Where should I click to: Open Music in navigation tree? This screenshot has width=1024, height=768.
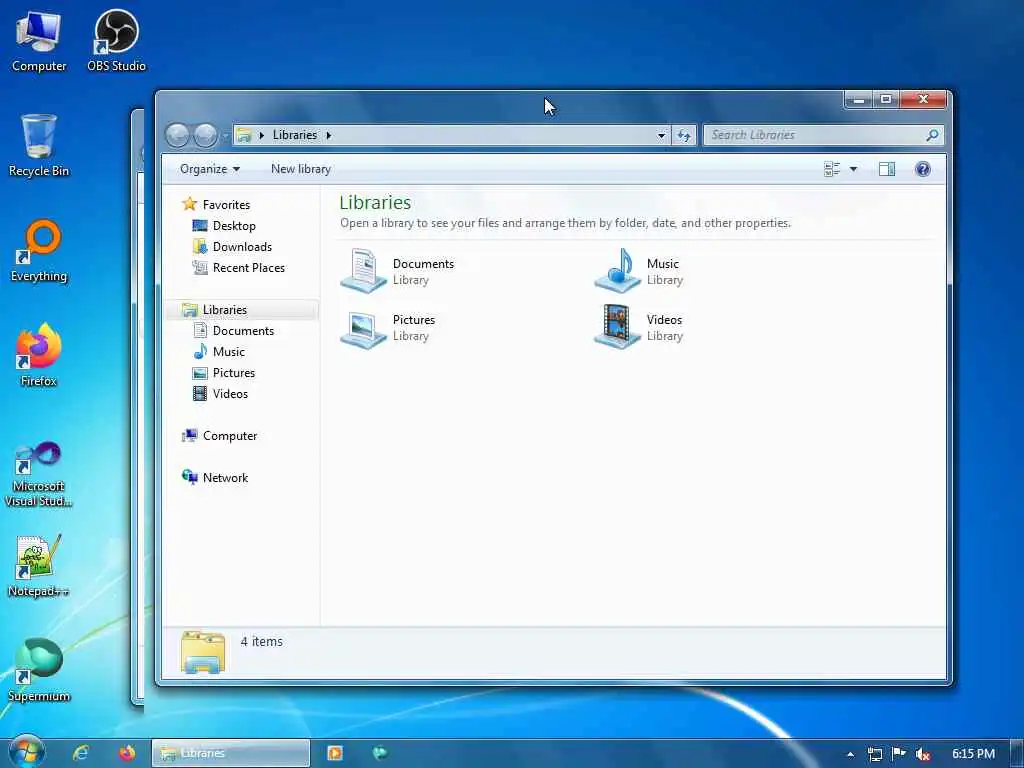pos(229,351)
